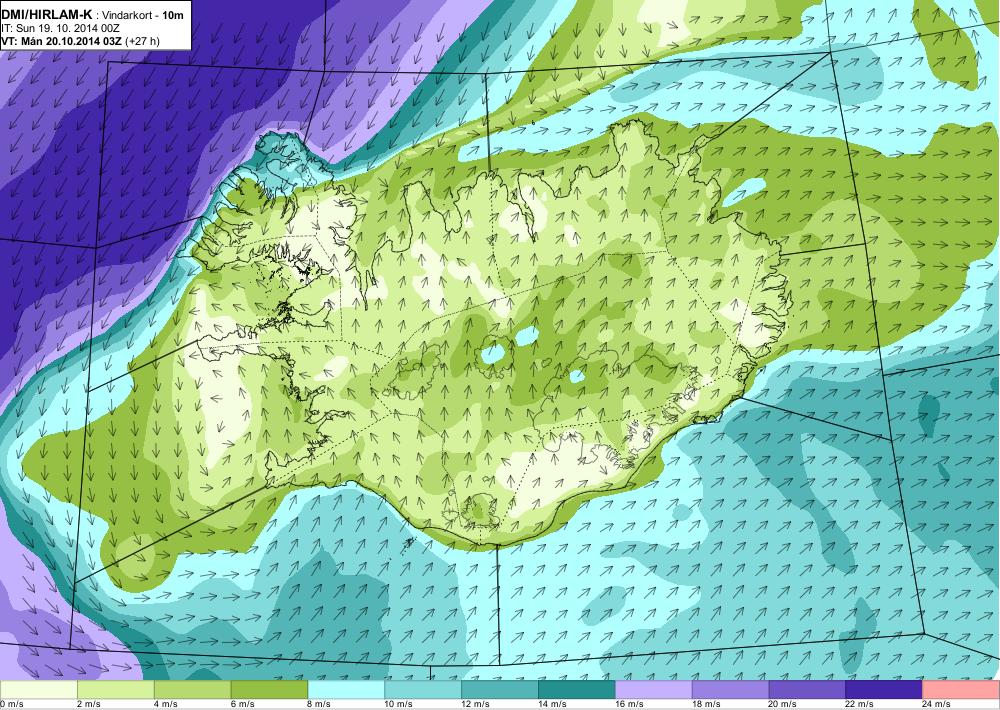Viewport: 1000px width, 710px height.
Task: Click the '8 m/s' legend label
Action: pyautogui.click(x=320, y=704)
